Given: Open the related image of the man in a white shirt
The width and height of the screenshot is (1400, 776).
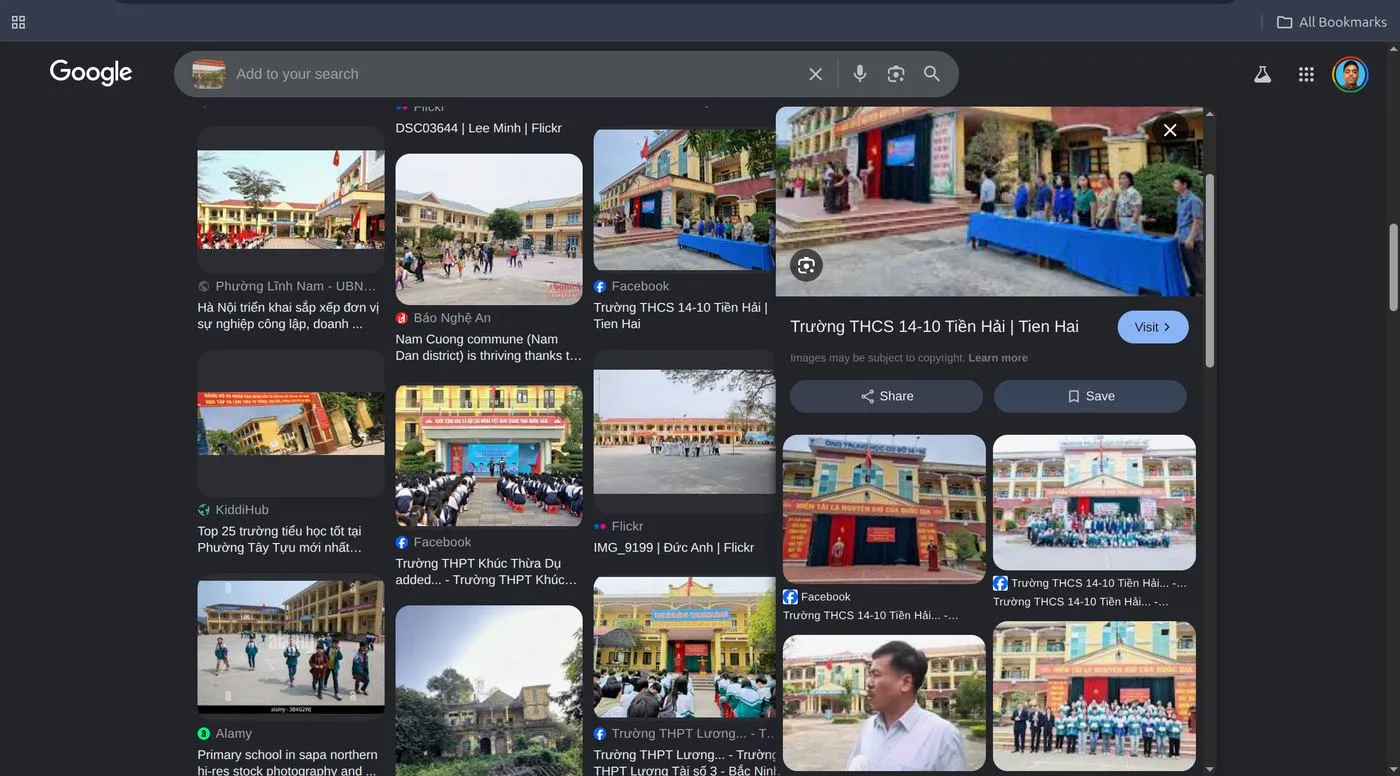Looking at the screenshot, I should (x=884, y=703).
